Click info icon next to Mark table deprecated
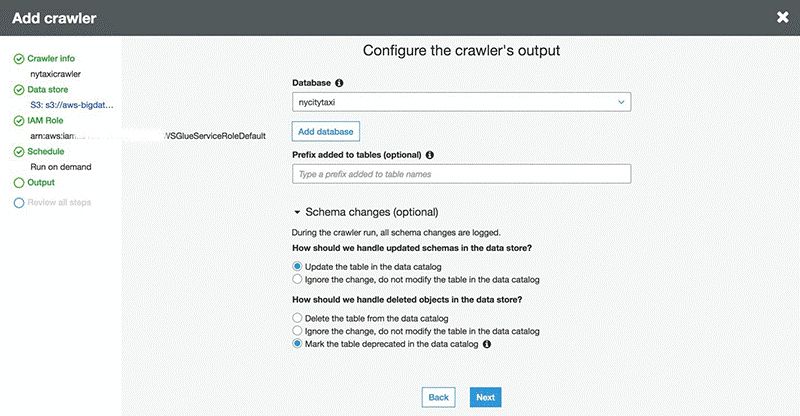 click(x=487, y=344)
